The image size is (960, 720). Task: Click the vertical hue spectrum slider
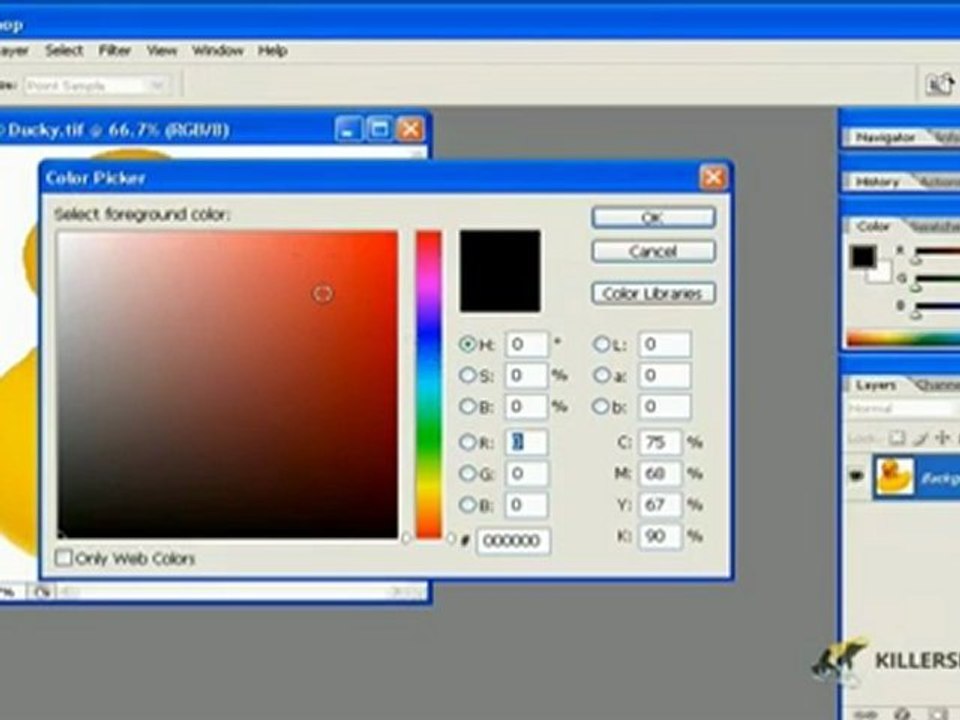(x=429, y=384)
